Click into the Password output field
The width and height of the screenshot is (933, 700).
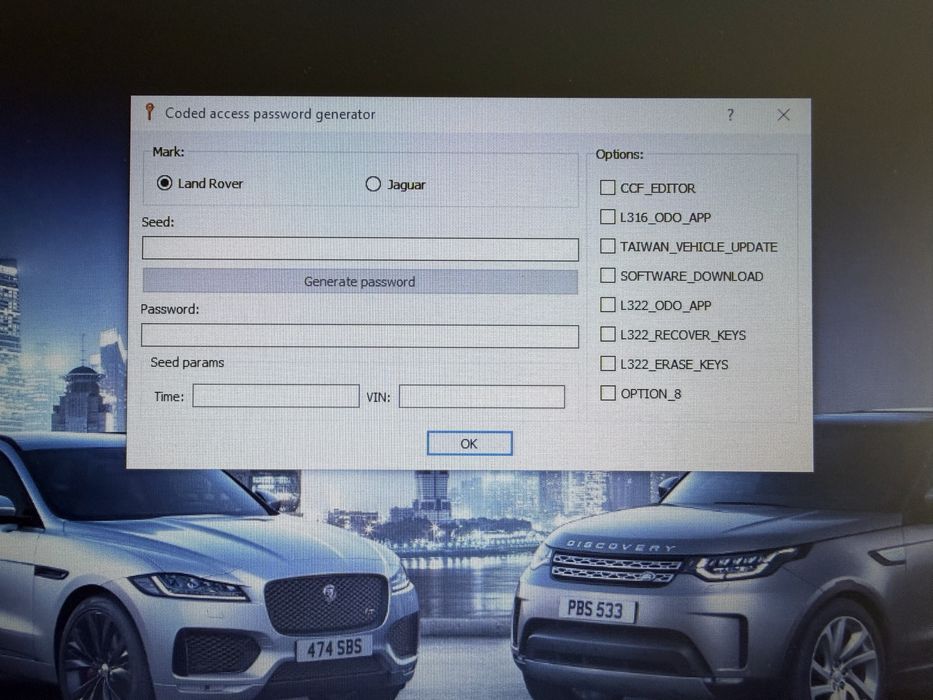[359, 336]
